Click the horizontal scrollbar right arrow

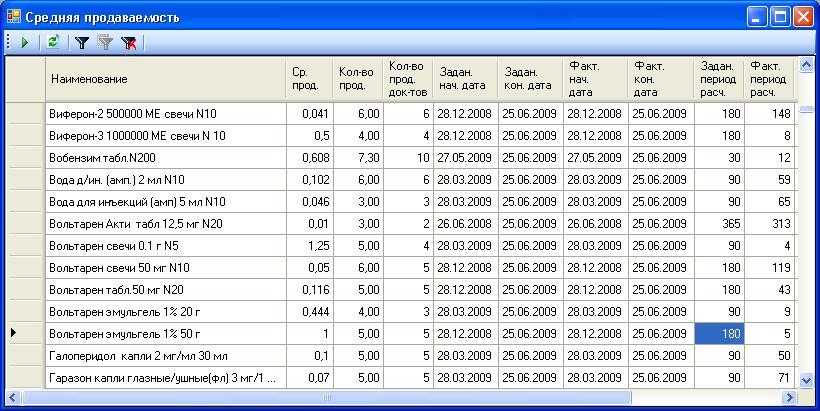[x=790, y=398]
